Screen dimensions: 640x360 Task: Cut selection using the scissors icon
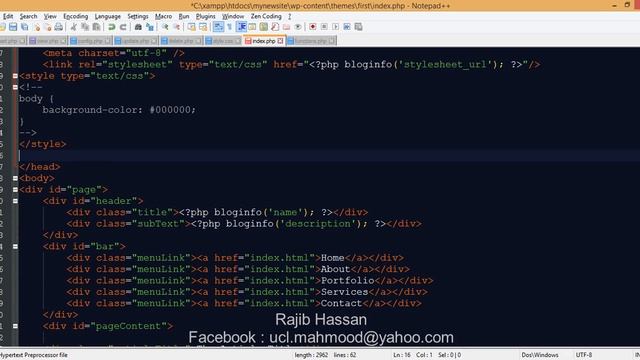[x=73, y=27]
